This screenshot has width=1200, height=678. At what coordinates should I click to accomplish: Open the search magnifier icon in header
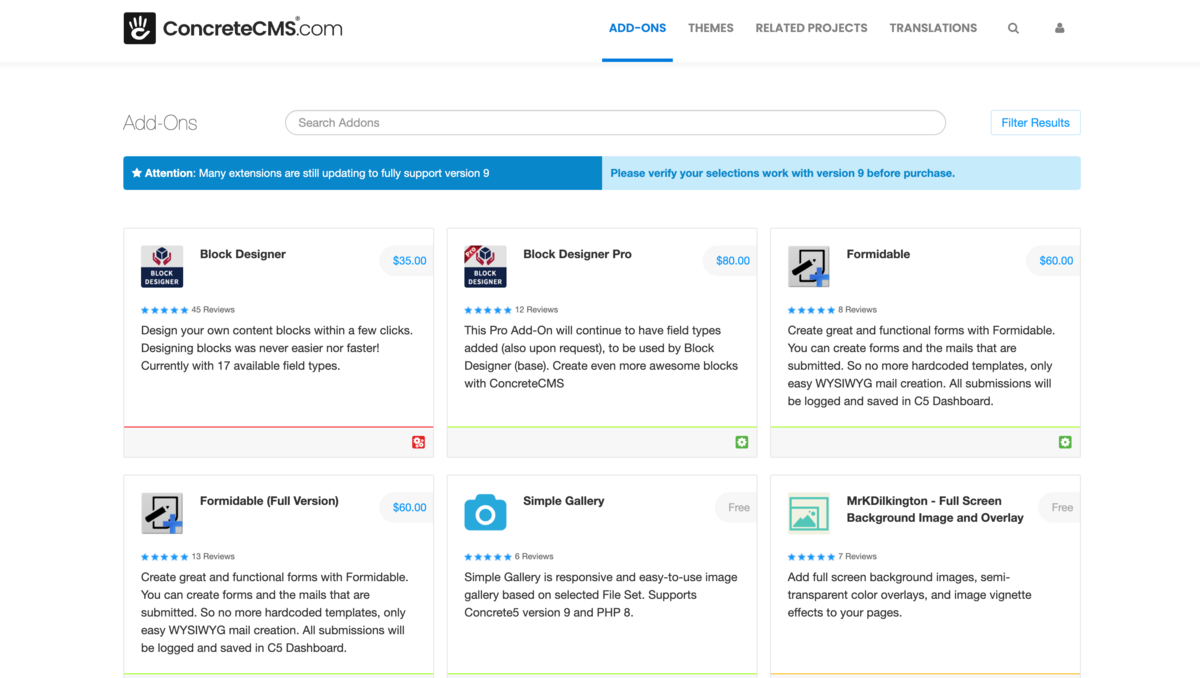tap(1013, 28)
